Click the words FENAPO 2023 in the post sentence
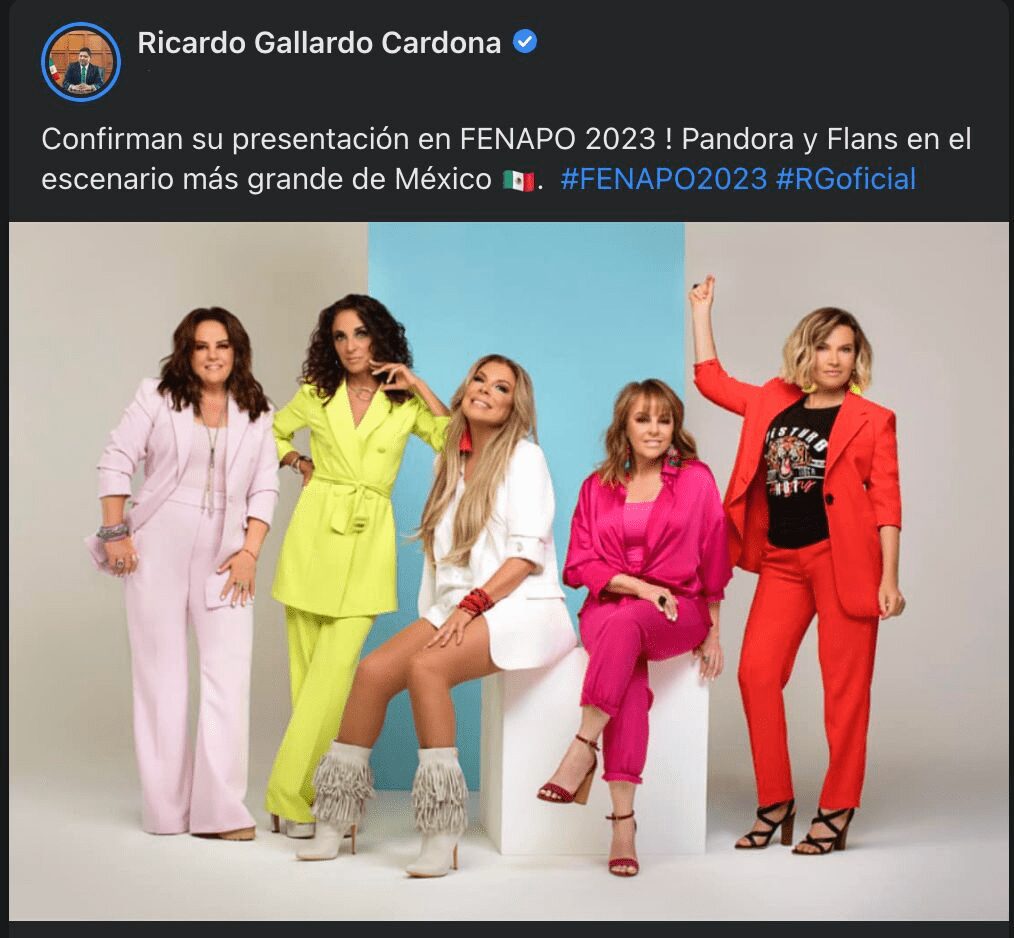Image resolution: width=1014 pixels, height=938 pixels. coord(558,139)
